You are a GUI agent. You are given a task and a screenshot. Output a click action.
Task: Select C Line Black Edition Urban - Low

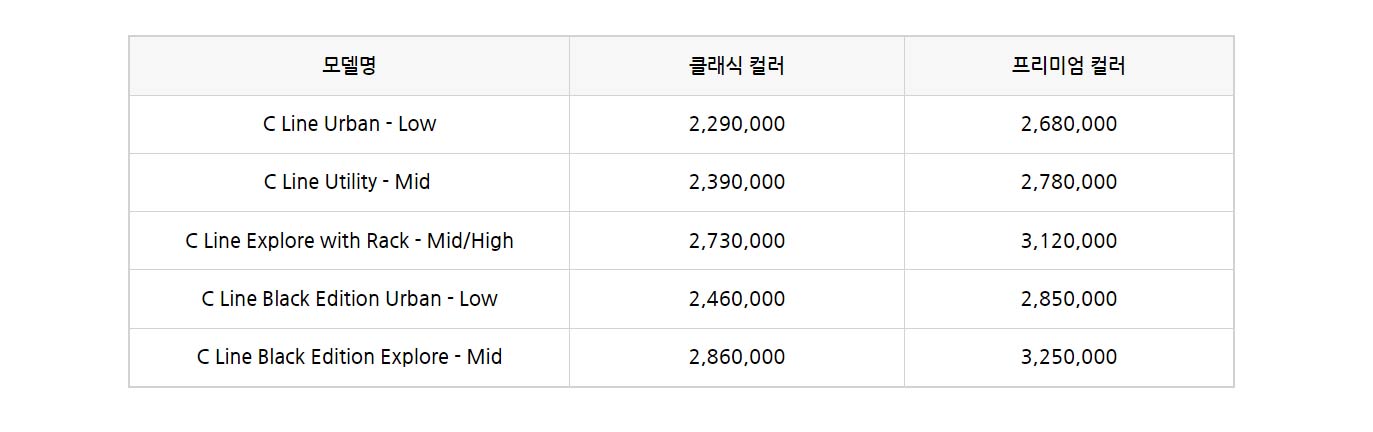coord(349,299)
